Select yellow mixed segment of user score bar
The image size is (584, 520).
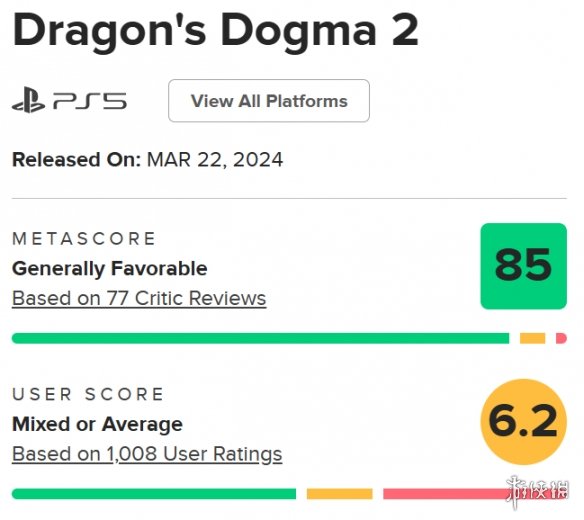click(340, 494)
